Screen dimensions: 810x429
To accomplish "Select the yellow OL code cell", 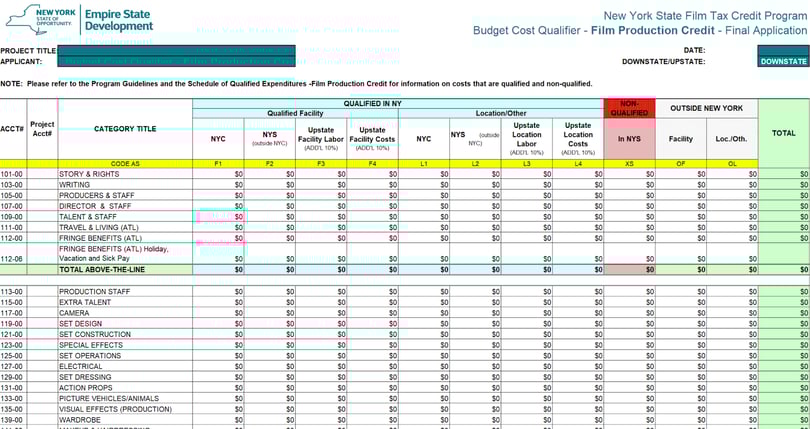I will [x=732, y=164].
